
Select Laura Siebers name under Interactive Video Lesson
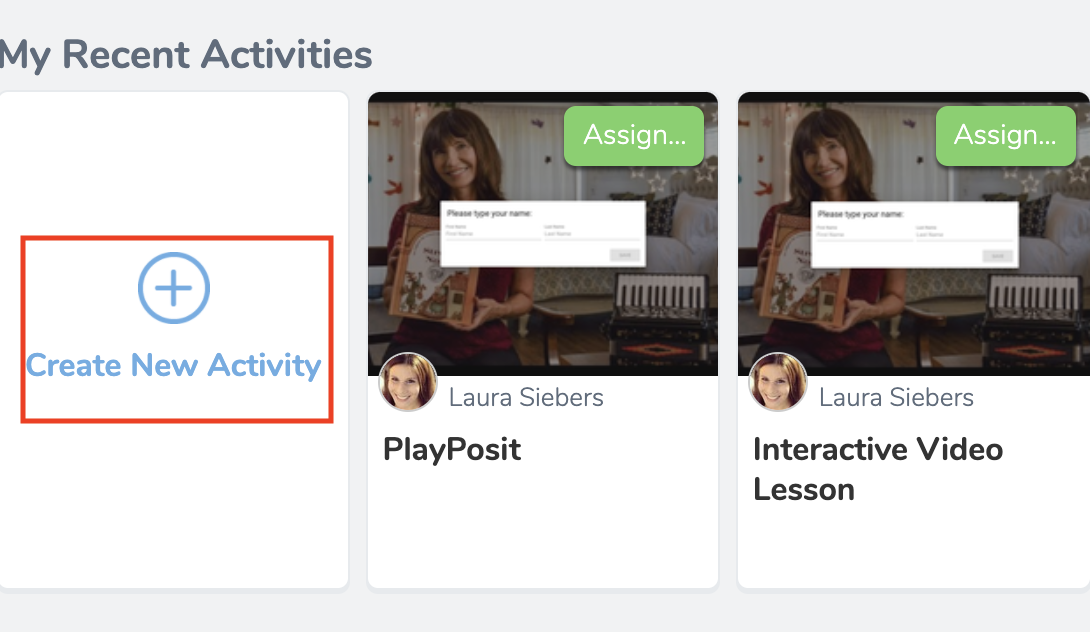895,397
